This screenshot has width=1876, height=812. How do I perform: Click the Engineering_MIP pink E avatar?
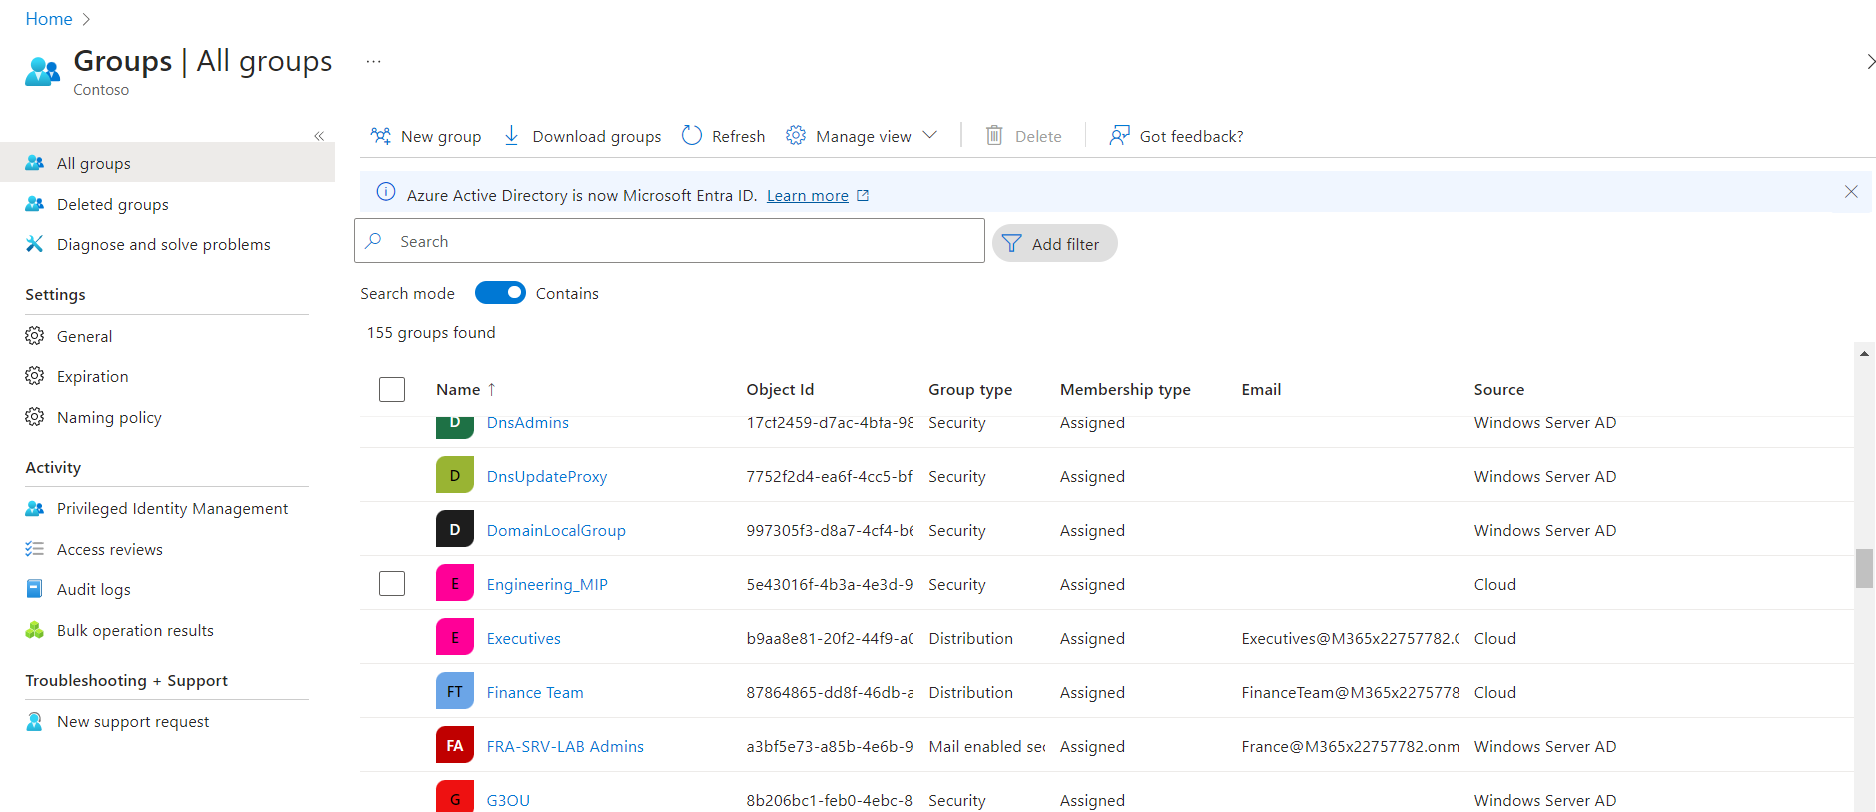click(x=455, y=583)
